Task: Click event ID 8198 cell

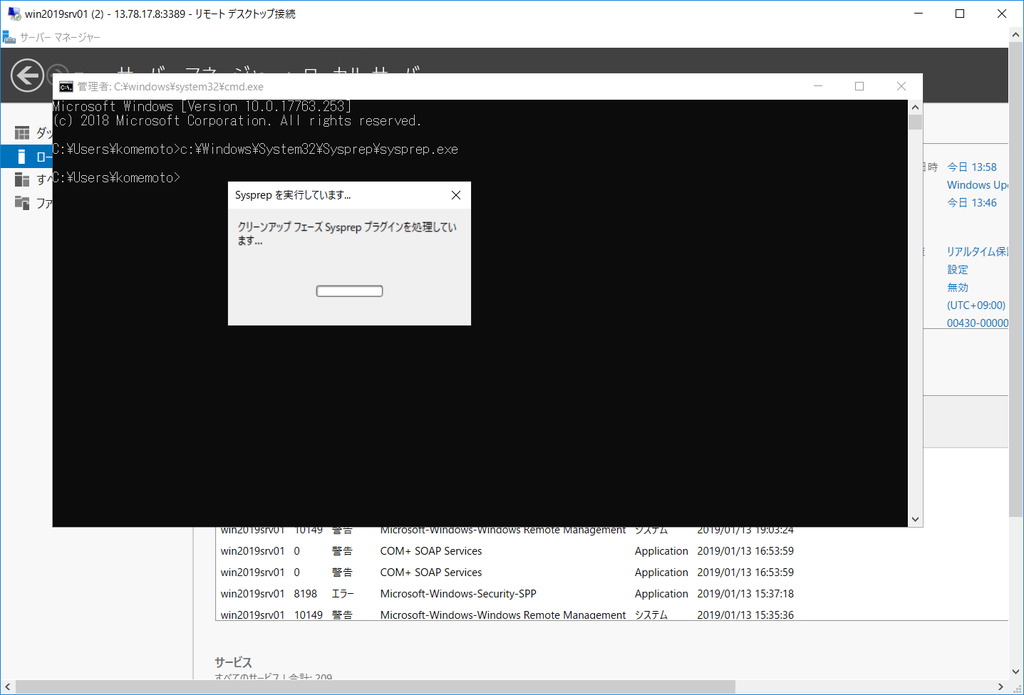Action: pos(306,594)
